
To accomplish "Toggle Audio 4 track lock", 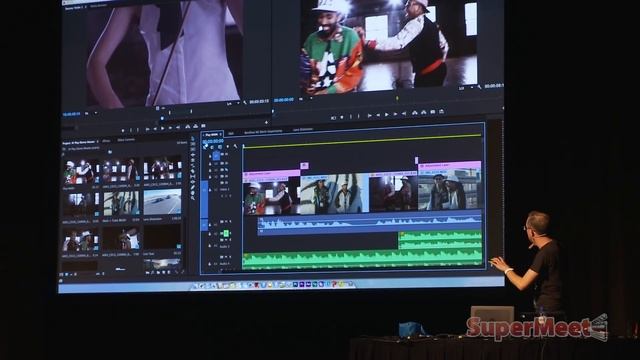I will pyautogui.click(x=211, y=264).
